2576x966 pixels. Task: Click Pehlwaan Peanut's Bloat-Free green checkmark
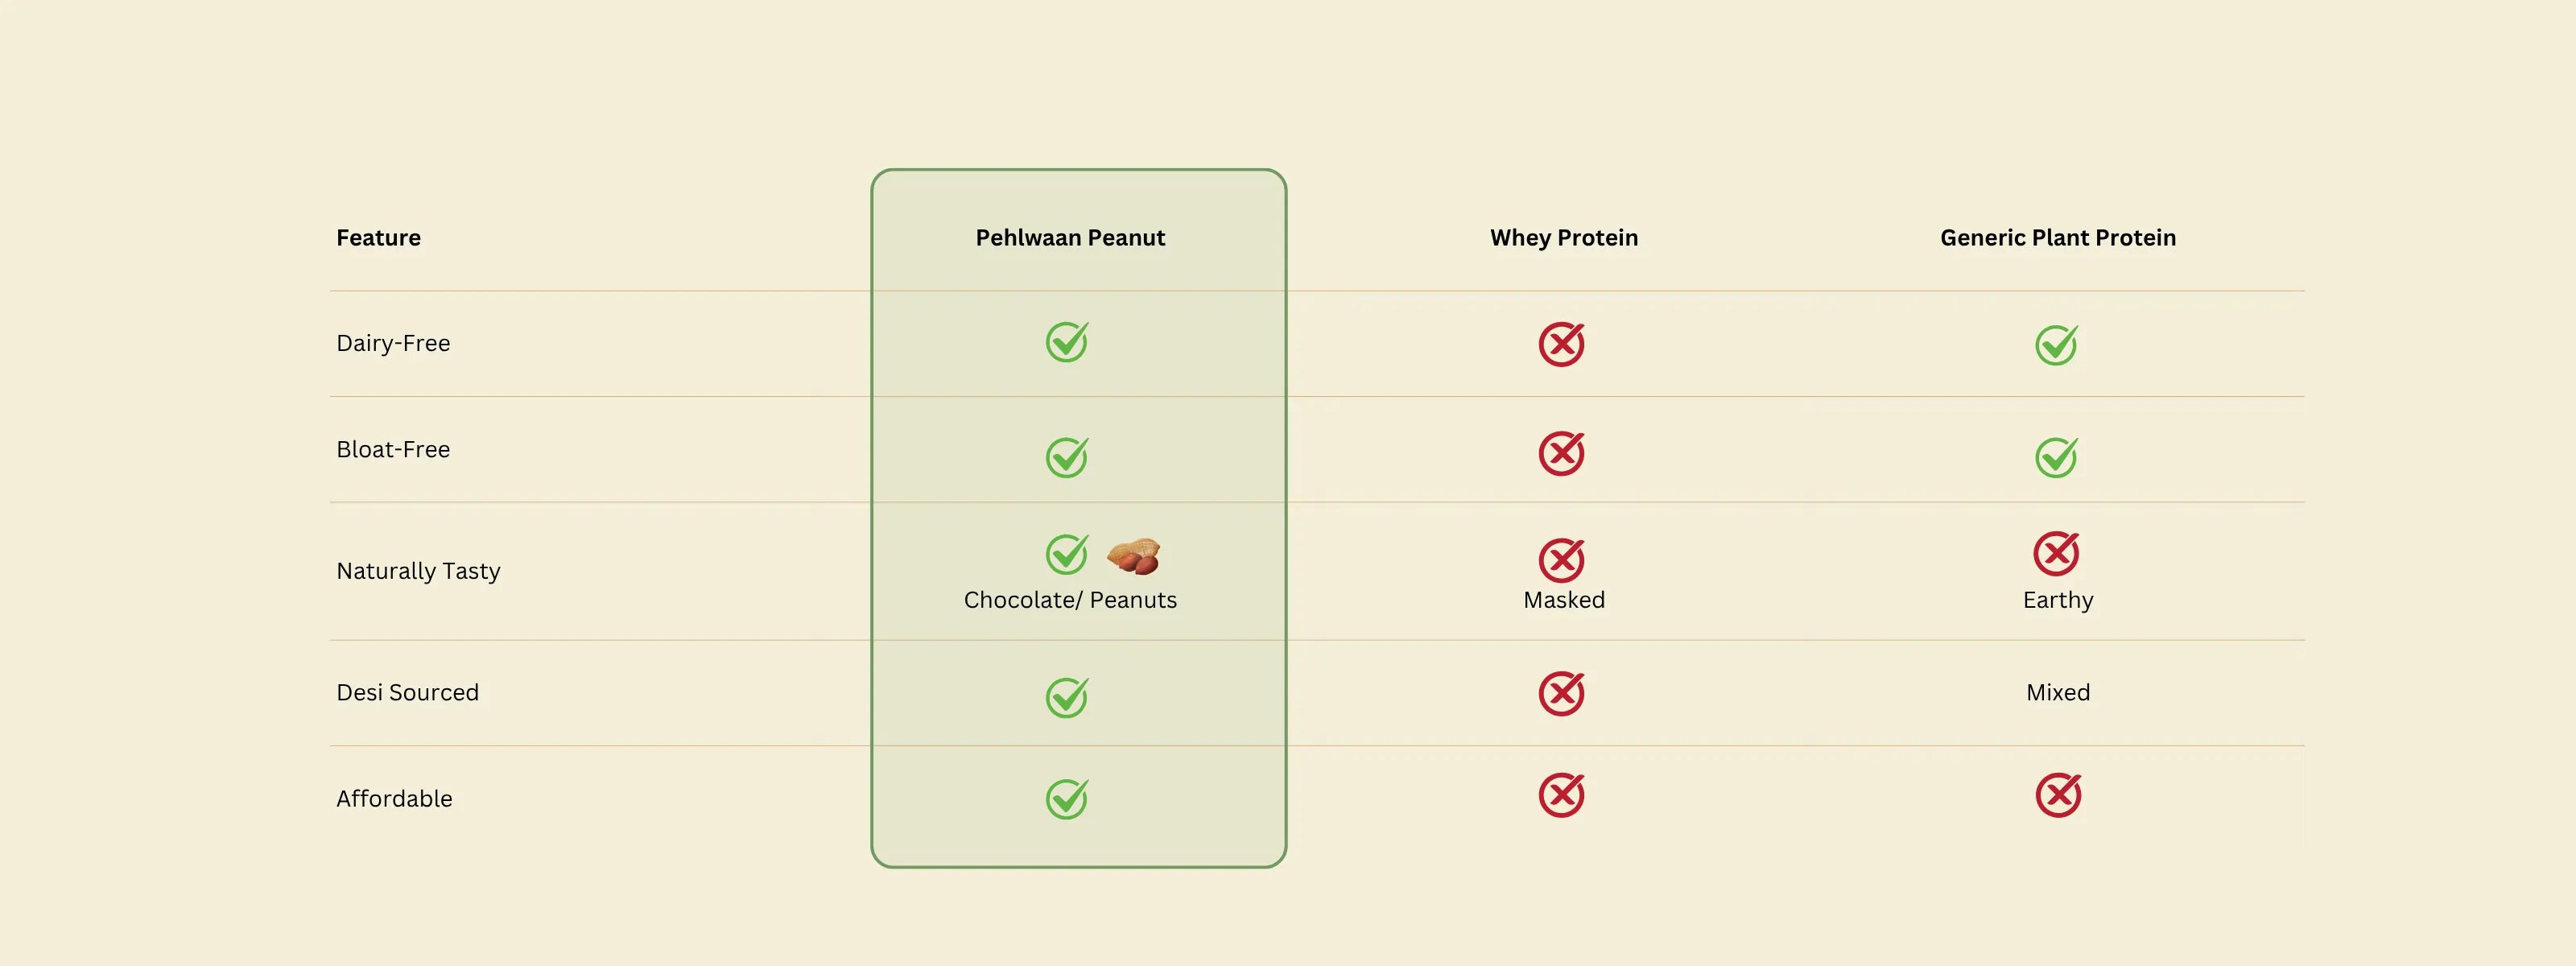[x=1066, y=458]
